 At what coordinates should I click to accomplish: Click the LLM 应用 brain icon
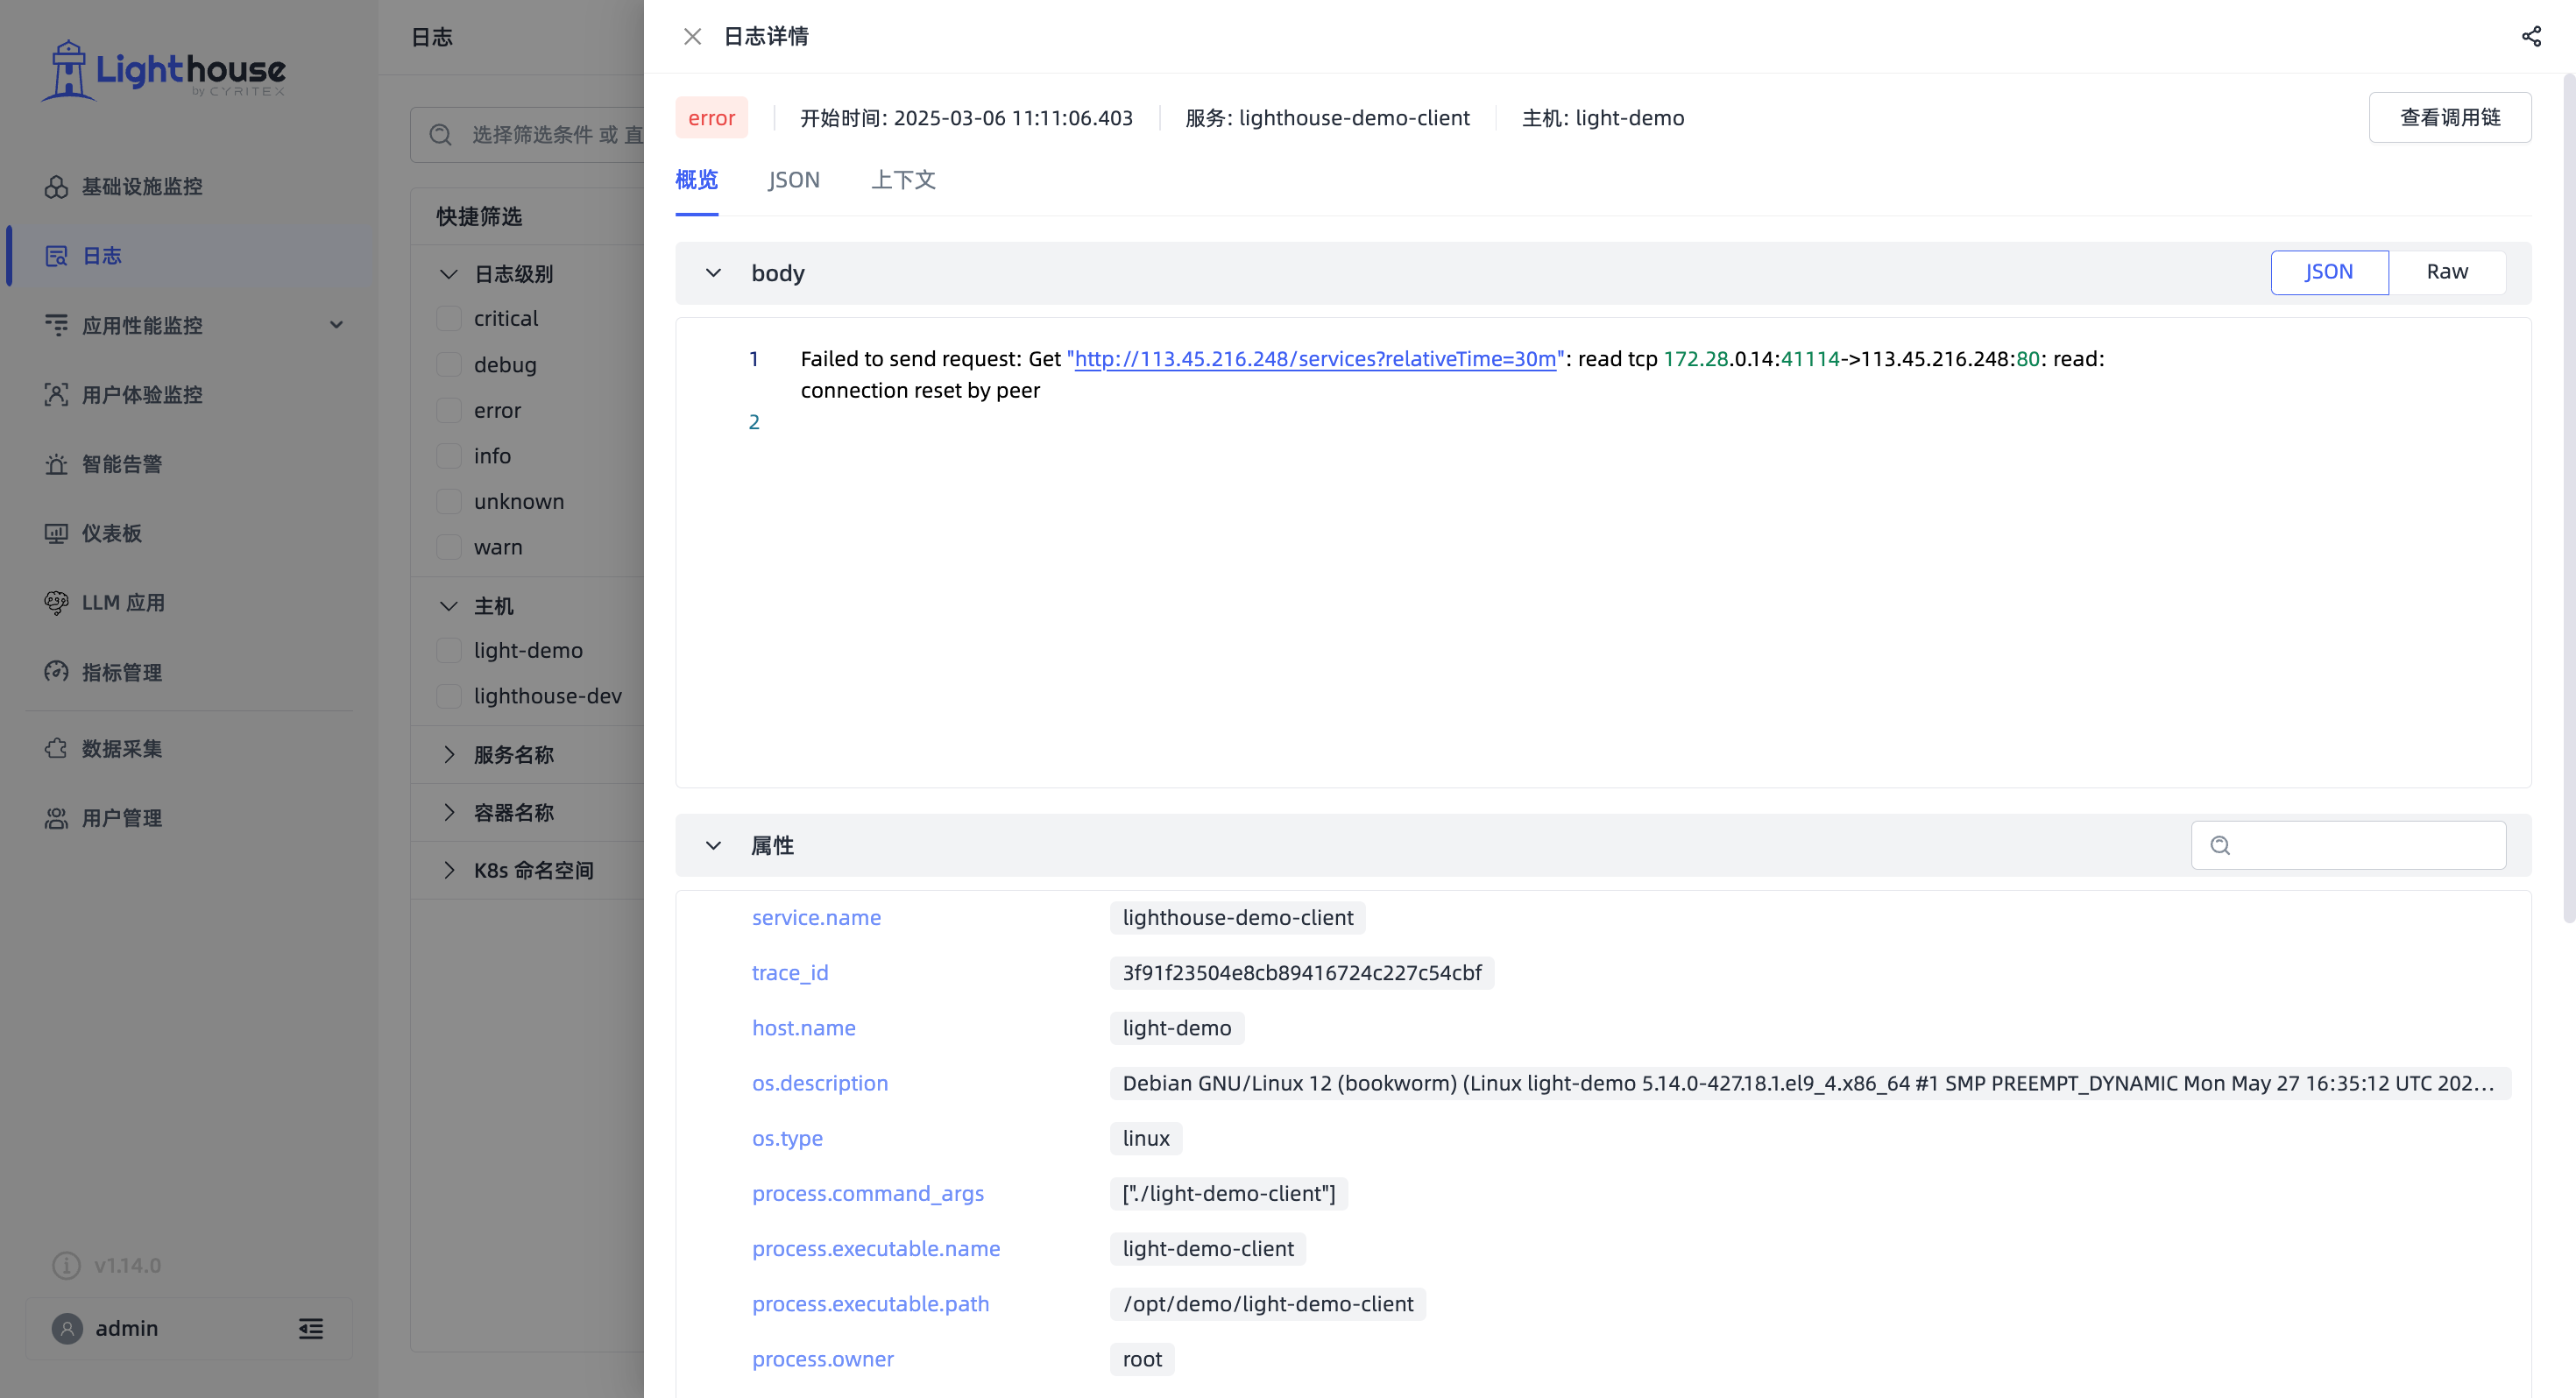coord(56,602)
